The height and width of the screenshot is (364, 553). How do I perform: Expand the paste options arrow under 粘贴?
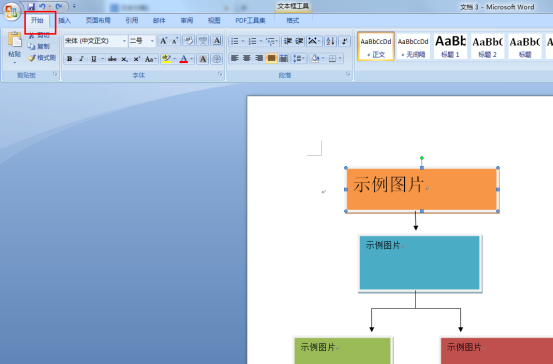click(14, 63)
